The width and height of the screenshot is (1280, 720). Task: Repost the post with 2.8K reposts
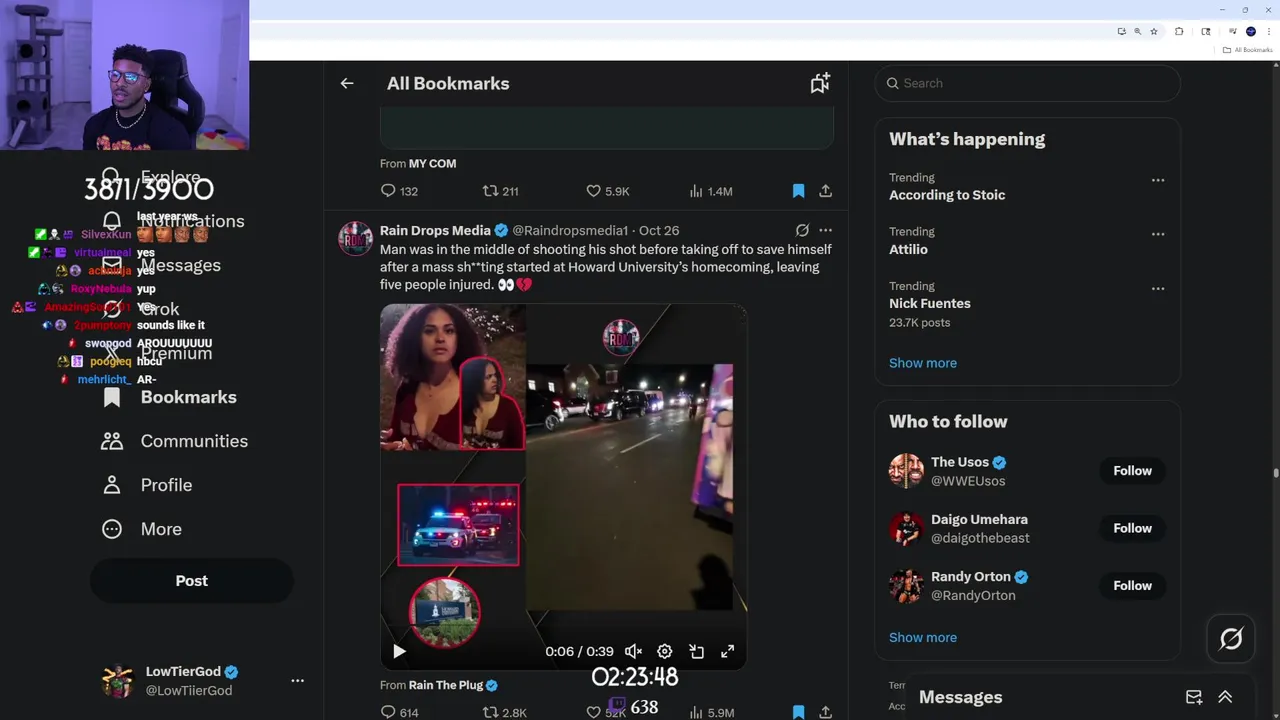pos(504,712)
